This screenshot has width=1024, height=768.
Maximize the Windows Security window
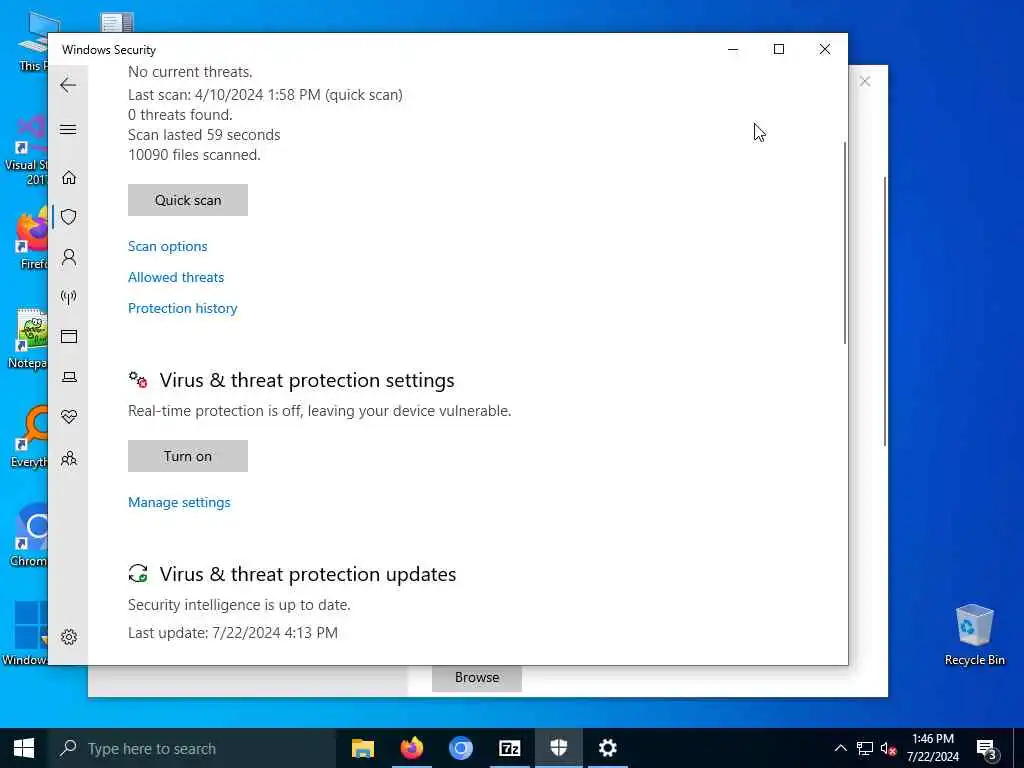pyautogui.click(x=778, y=50)
